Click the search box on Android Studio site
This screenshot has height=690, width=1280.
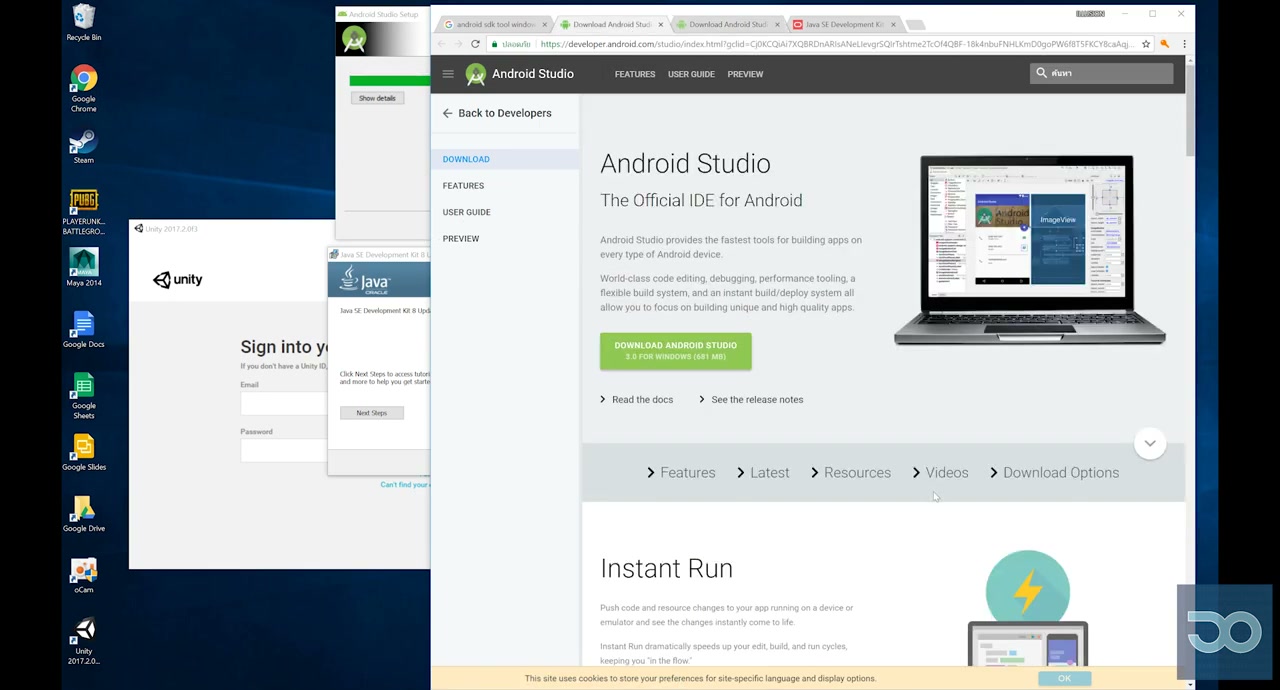[1101, 73]
